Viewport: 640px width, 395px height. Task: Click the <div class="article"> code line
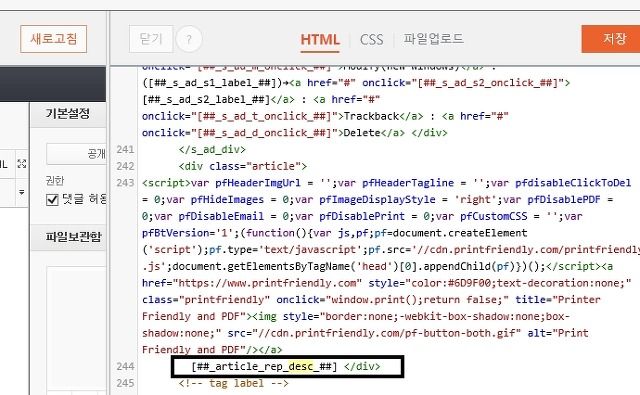point(242,166)
